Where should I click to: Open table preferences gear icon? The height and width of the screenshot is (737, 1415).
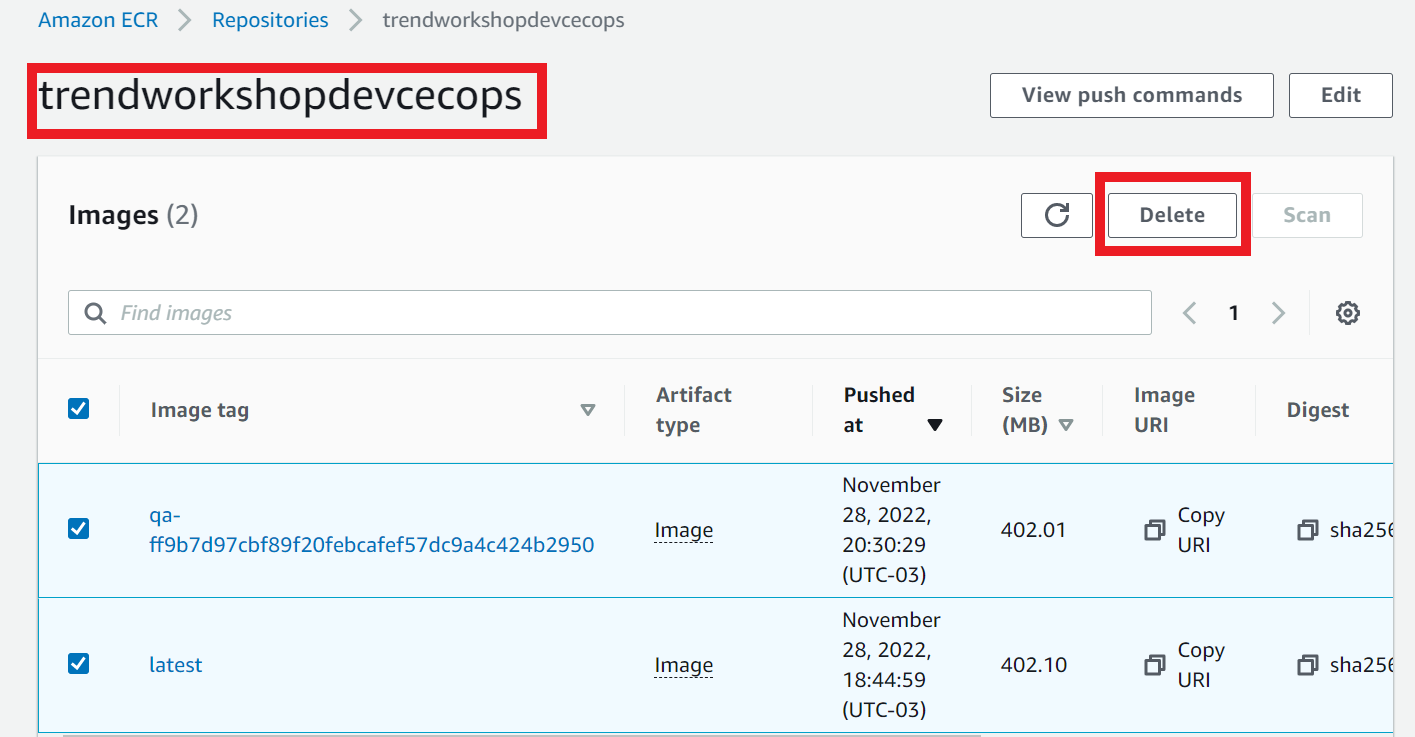pyautogui.click(x=1348, y=313)
